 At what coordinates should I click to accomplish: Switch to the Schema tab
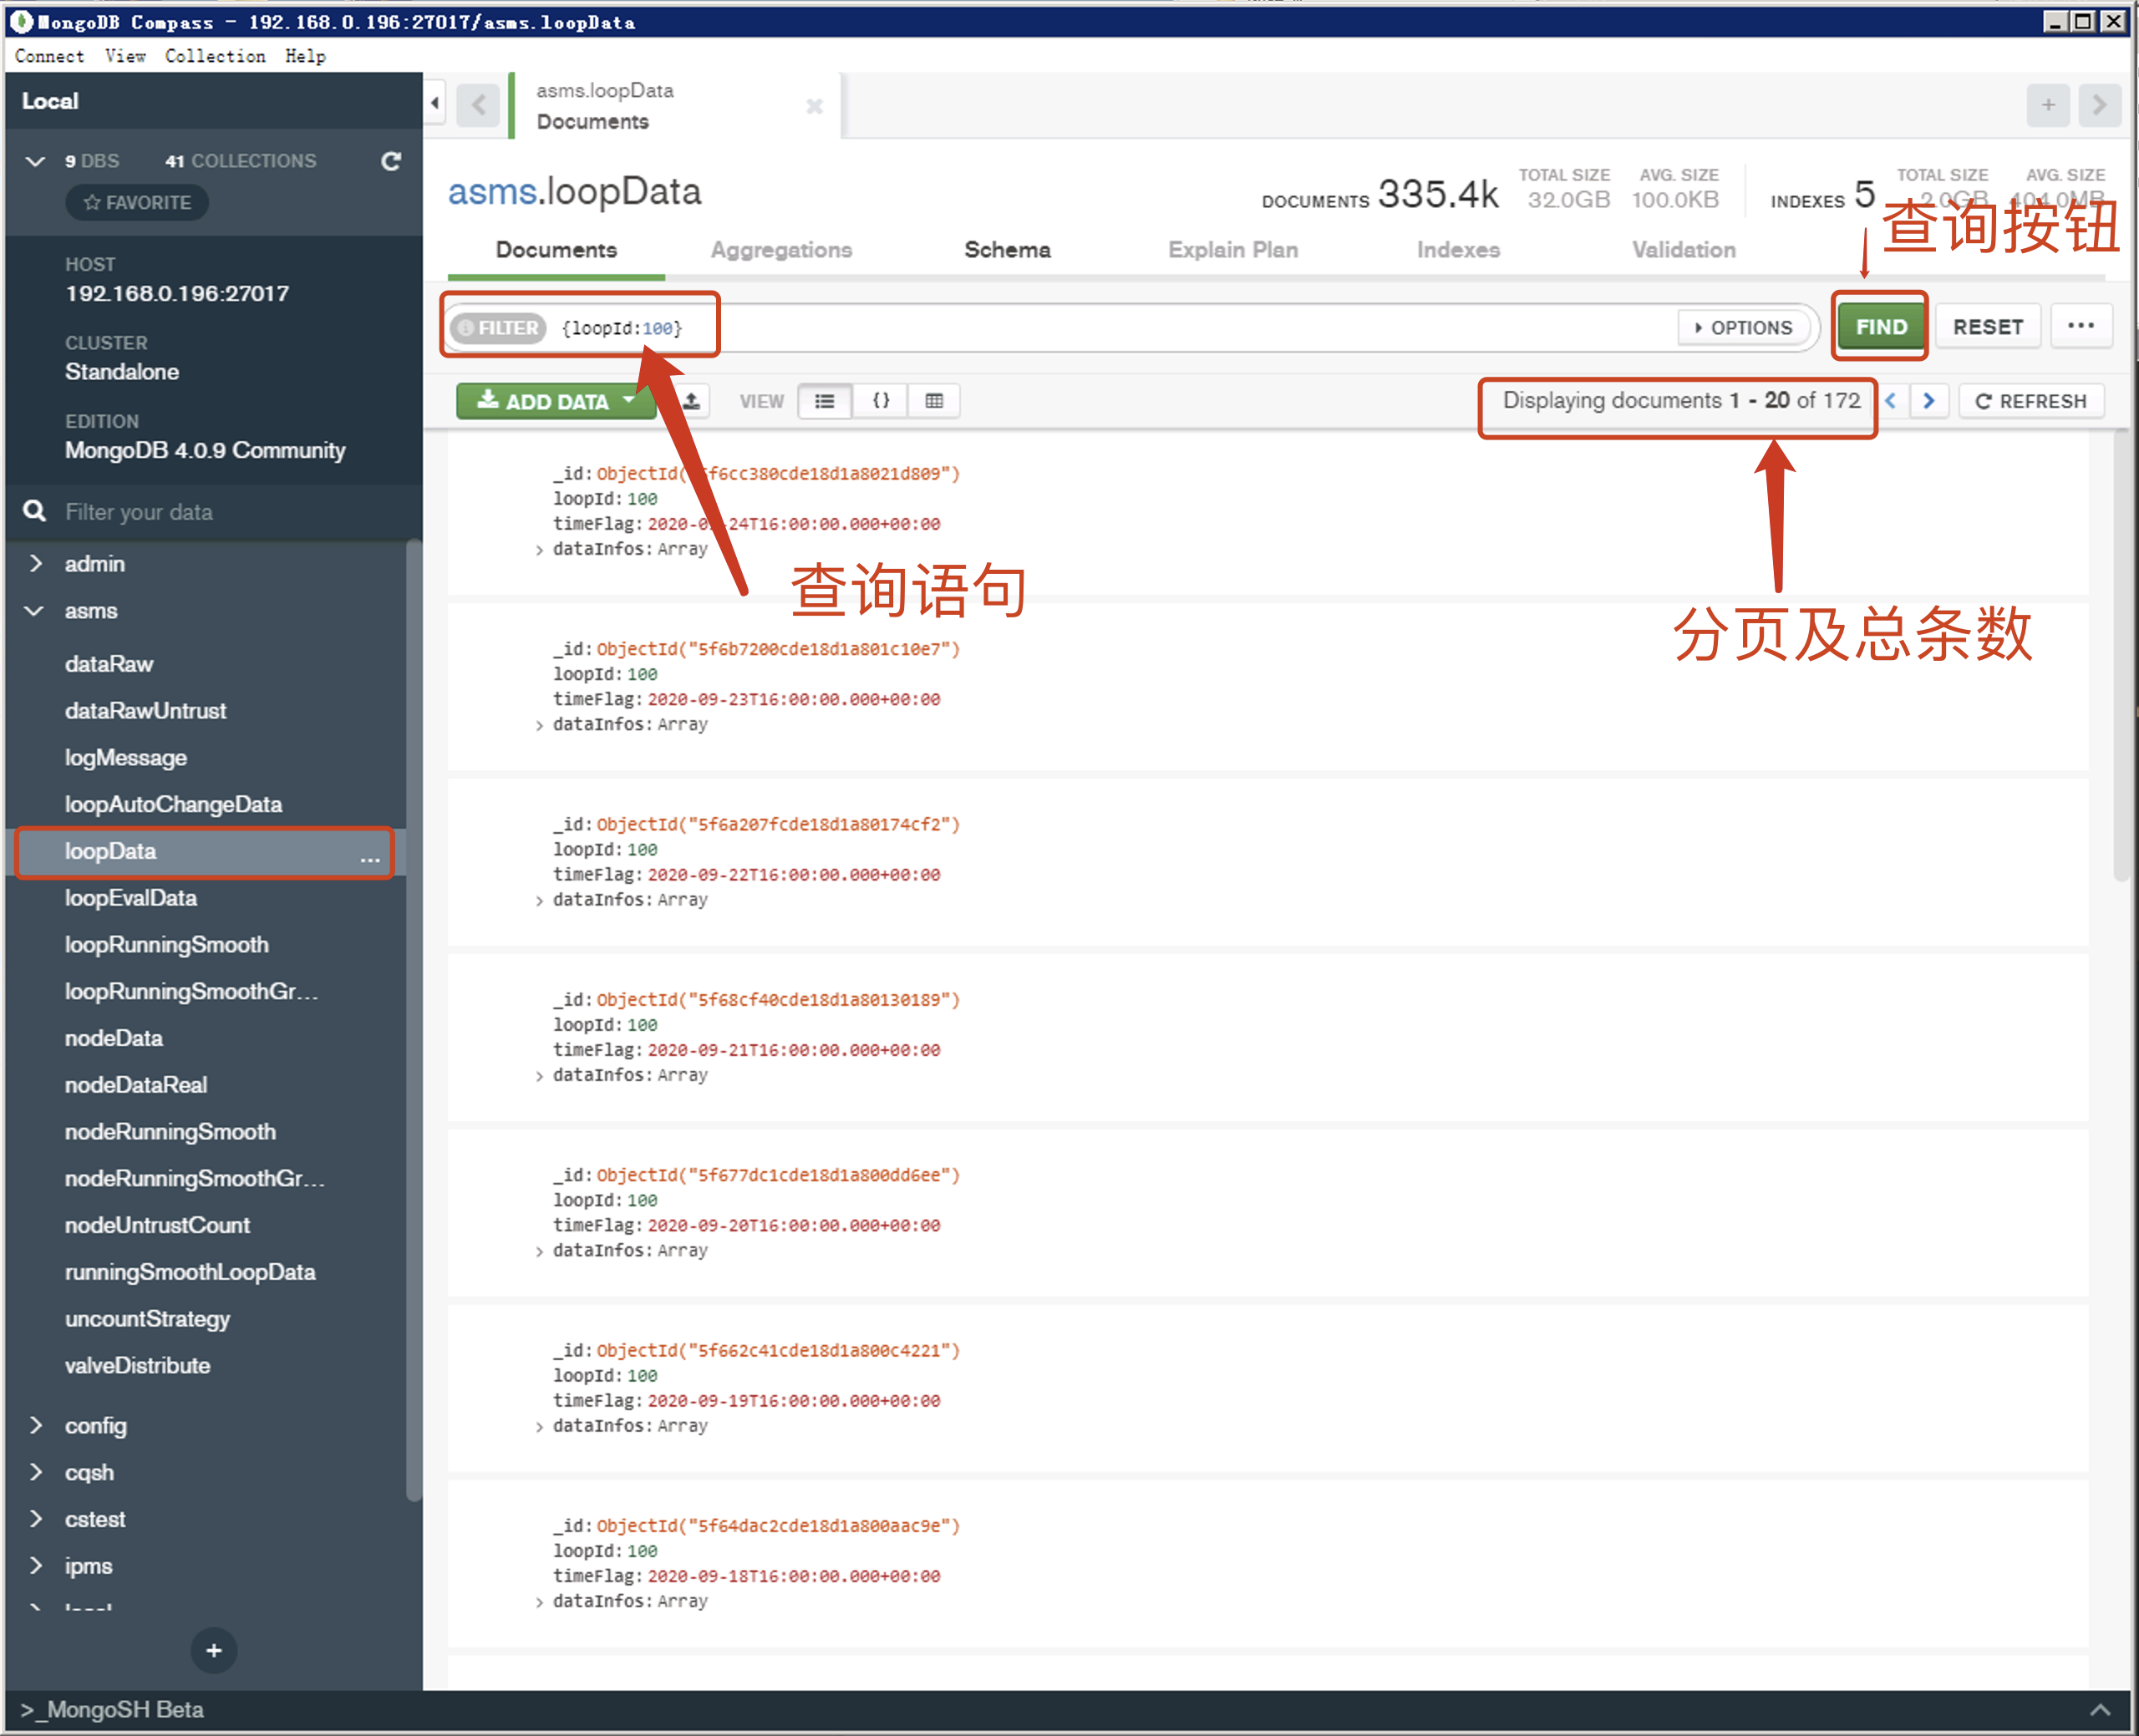pos(1007,250)
